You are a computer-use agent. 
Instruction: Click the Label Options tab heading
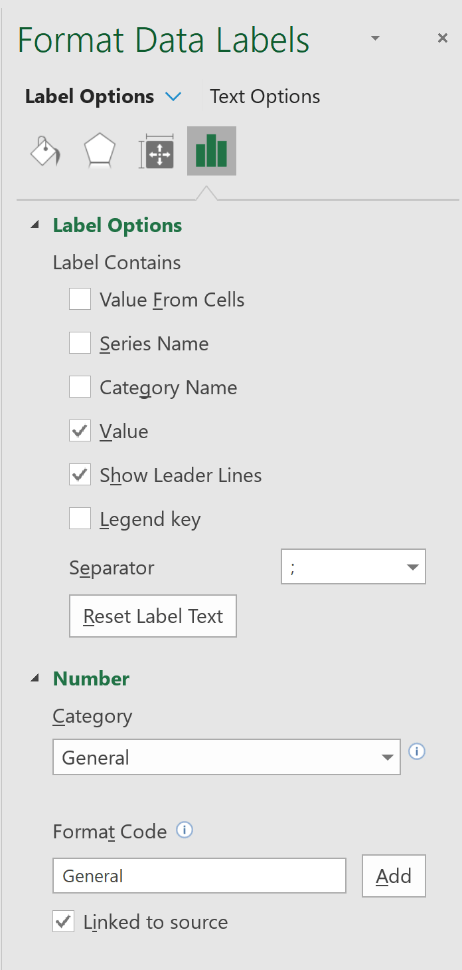(90, 97)
